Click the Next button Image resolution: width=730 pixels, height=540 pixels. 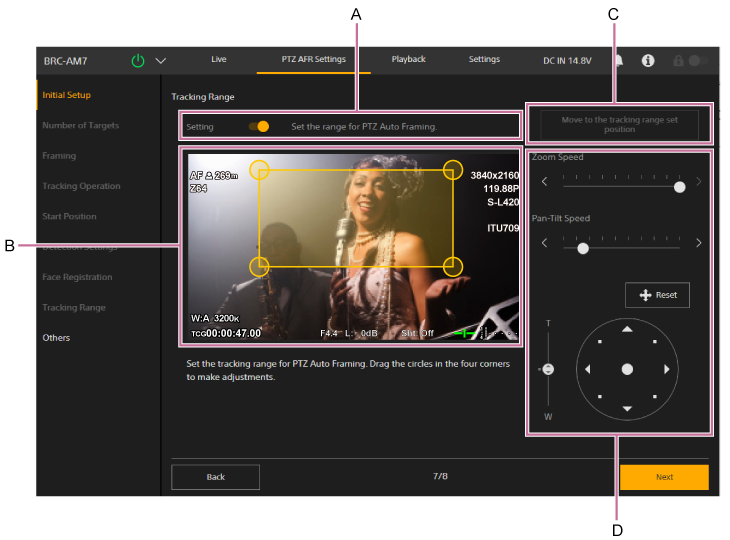(x=664, y=477)
